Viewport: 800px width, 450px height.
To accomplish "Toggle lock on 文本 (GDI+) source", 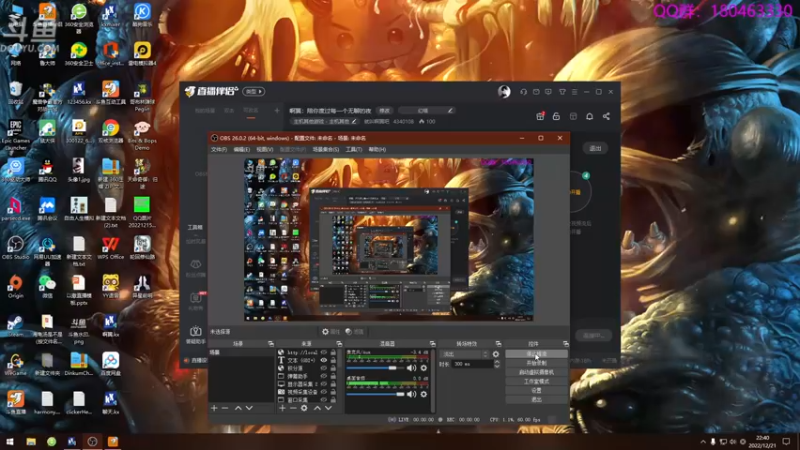I will click(333, 360).
